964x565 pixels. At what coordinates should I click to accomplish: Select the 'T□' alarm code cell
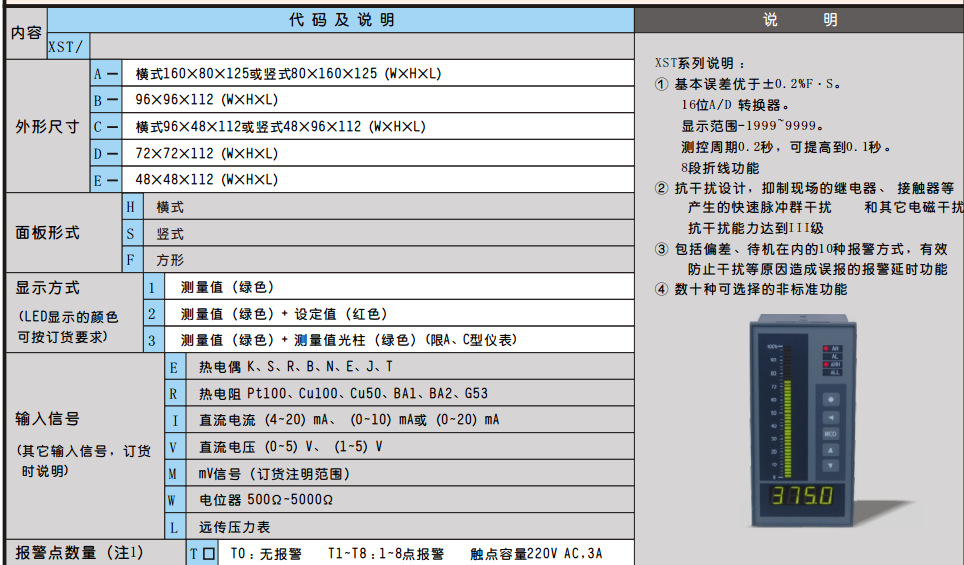point(202,553)
